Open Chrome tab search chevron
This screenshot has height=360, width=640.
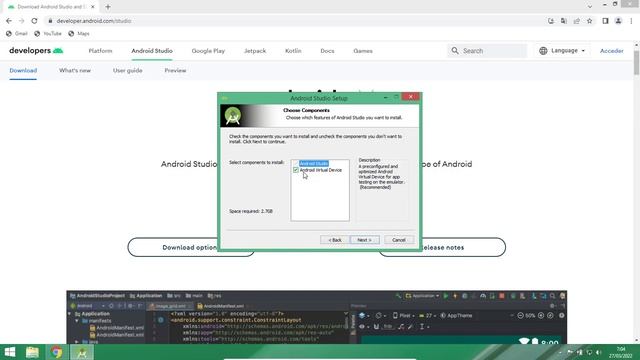coord(589,7)
